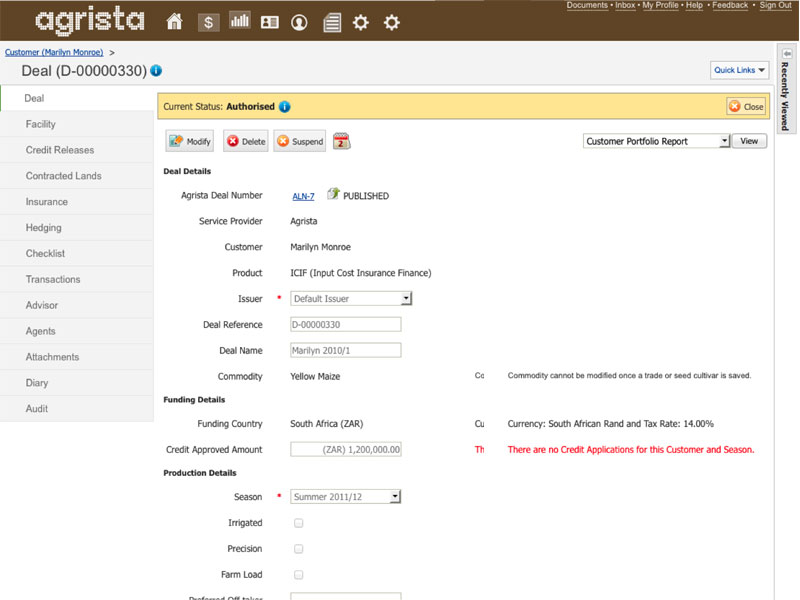Open the Diary tab
The image size is (800, 600).
pos(77,383)
